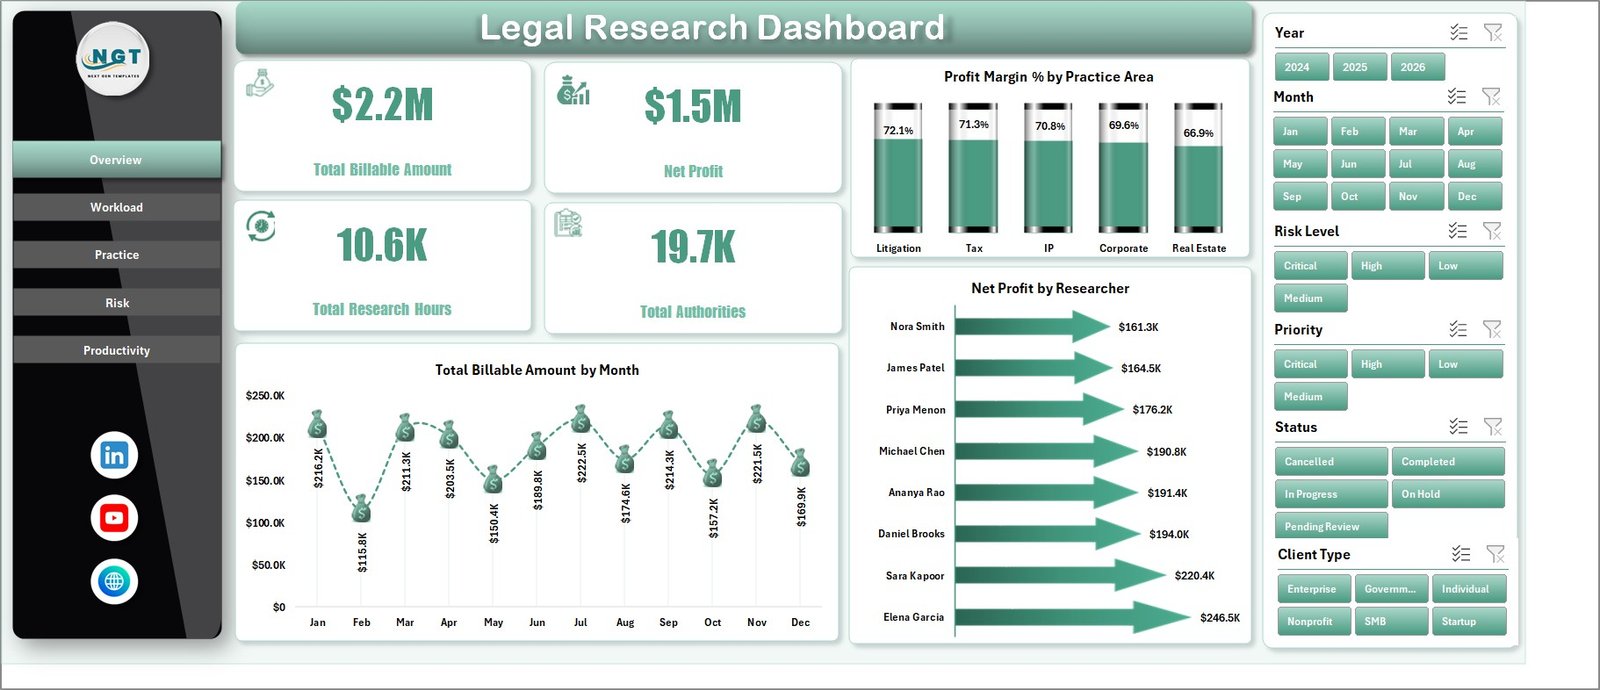Click the Profit Margin % by Practice Area title
Screen dimensions: 1600x690
point(1049,77)
